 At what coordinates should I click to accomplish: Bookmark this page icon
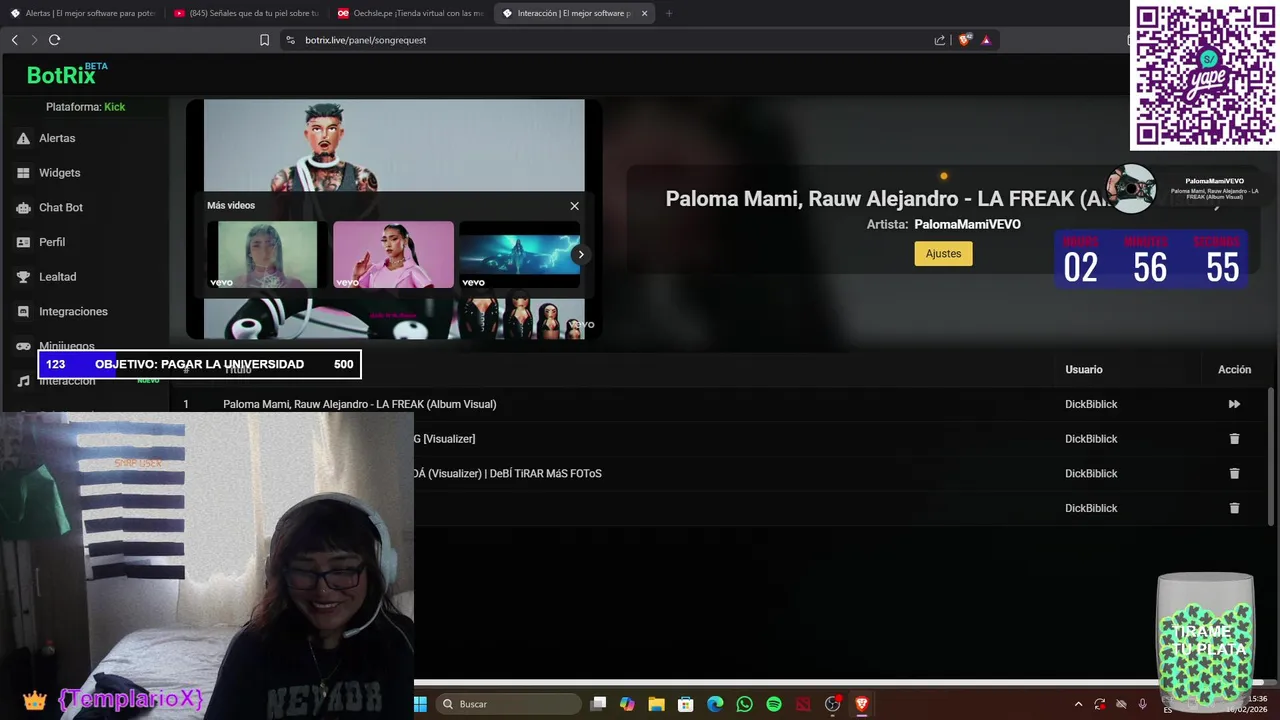[x=264, y=40]
